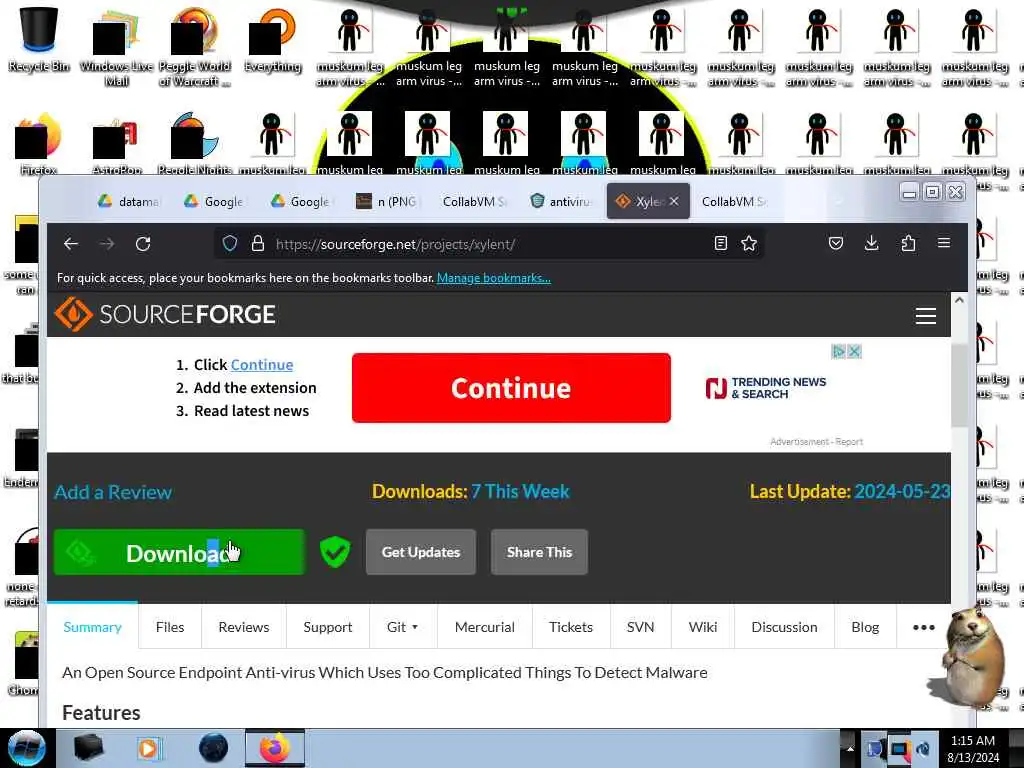This screenshot has width=1024, height=768.
Task: Click the blue Continue text link
Action: click(262, 365)
